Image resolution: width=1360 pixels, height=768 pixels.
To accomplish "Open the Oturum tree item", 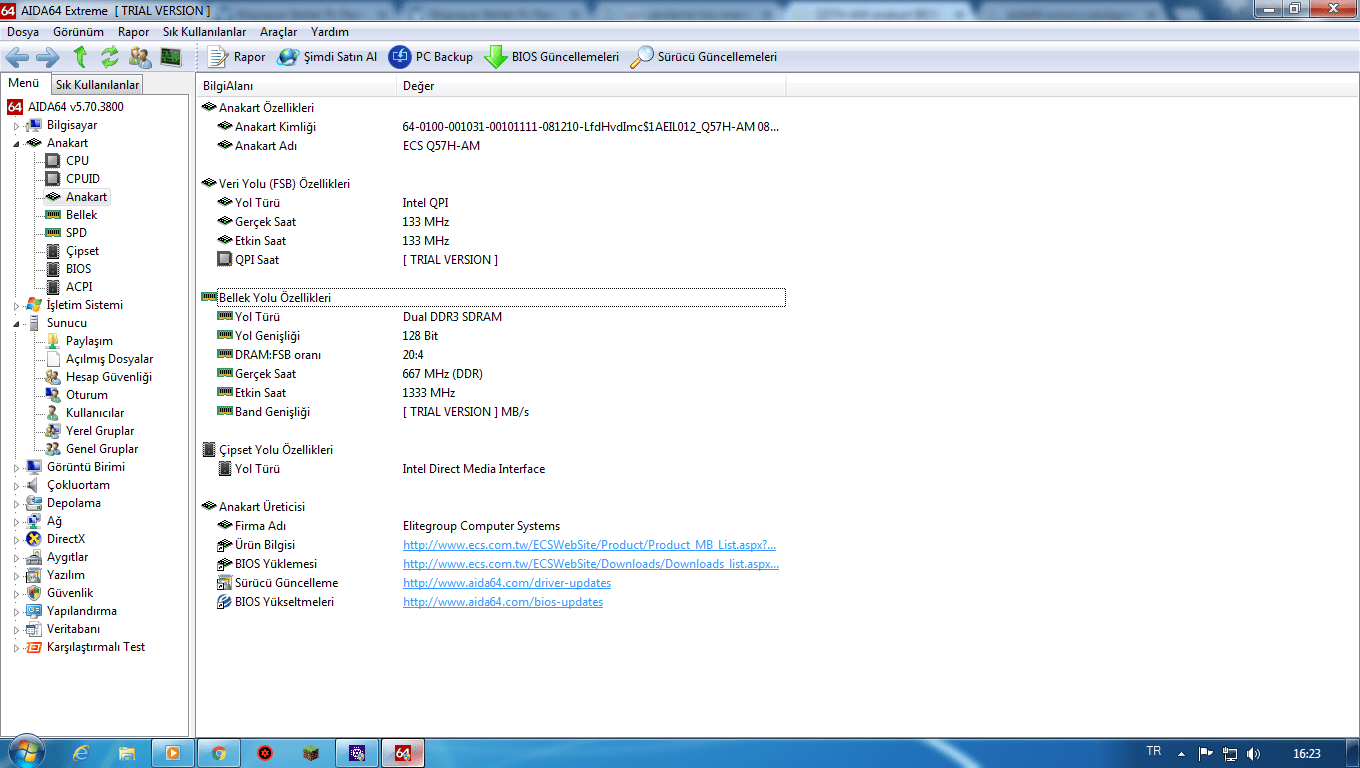I will click(87, 395).
